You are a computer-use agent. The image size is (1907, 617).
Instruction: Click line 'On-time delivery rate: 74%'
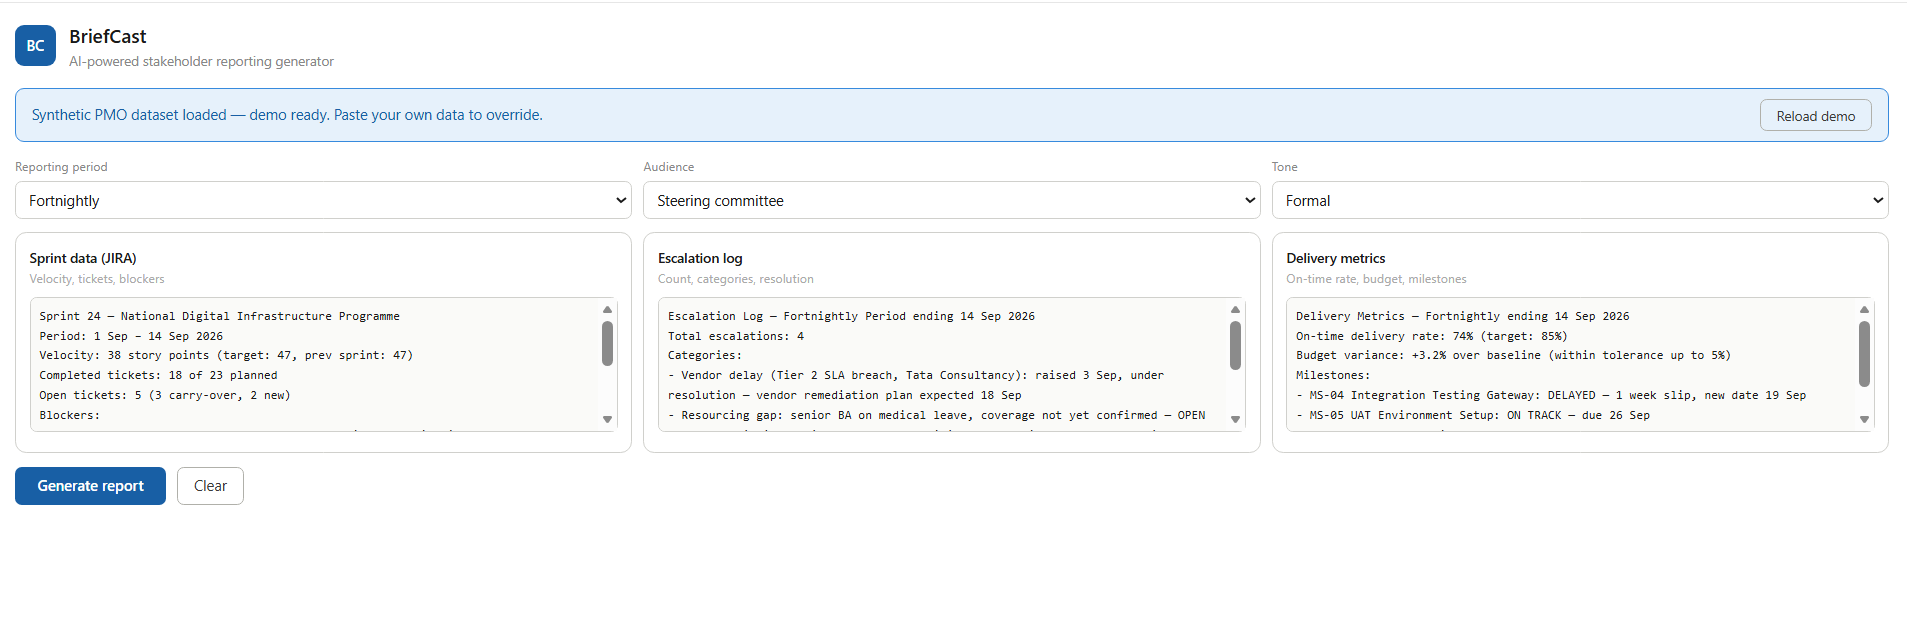click(x=1431, y=336)
